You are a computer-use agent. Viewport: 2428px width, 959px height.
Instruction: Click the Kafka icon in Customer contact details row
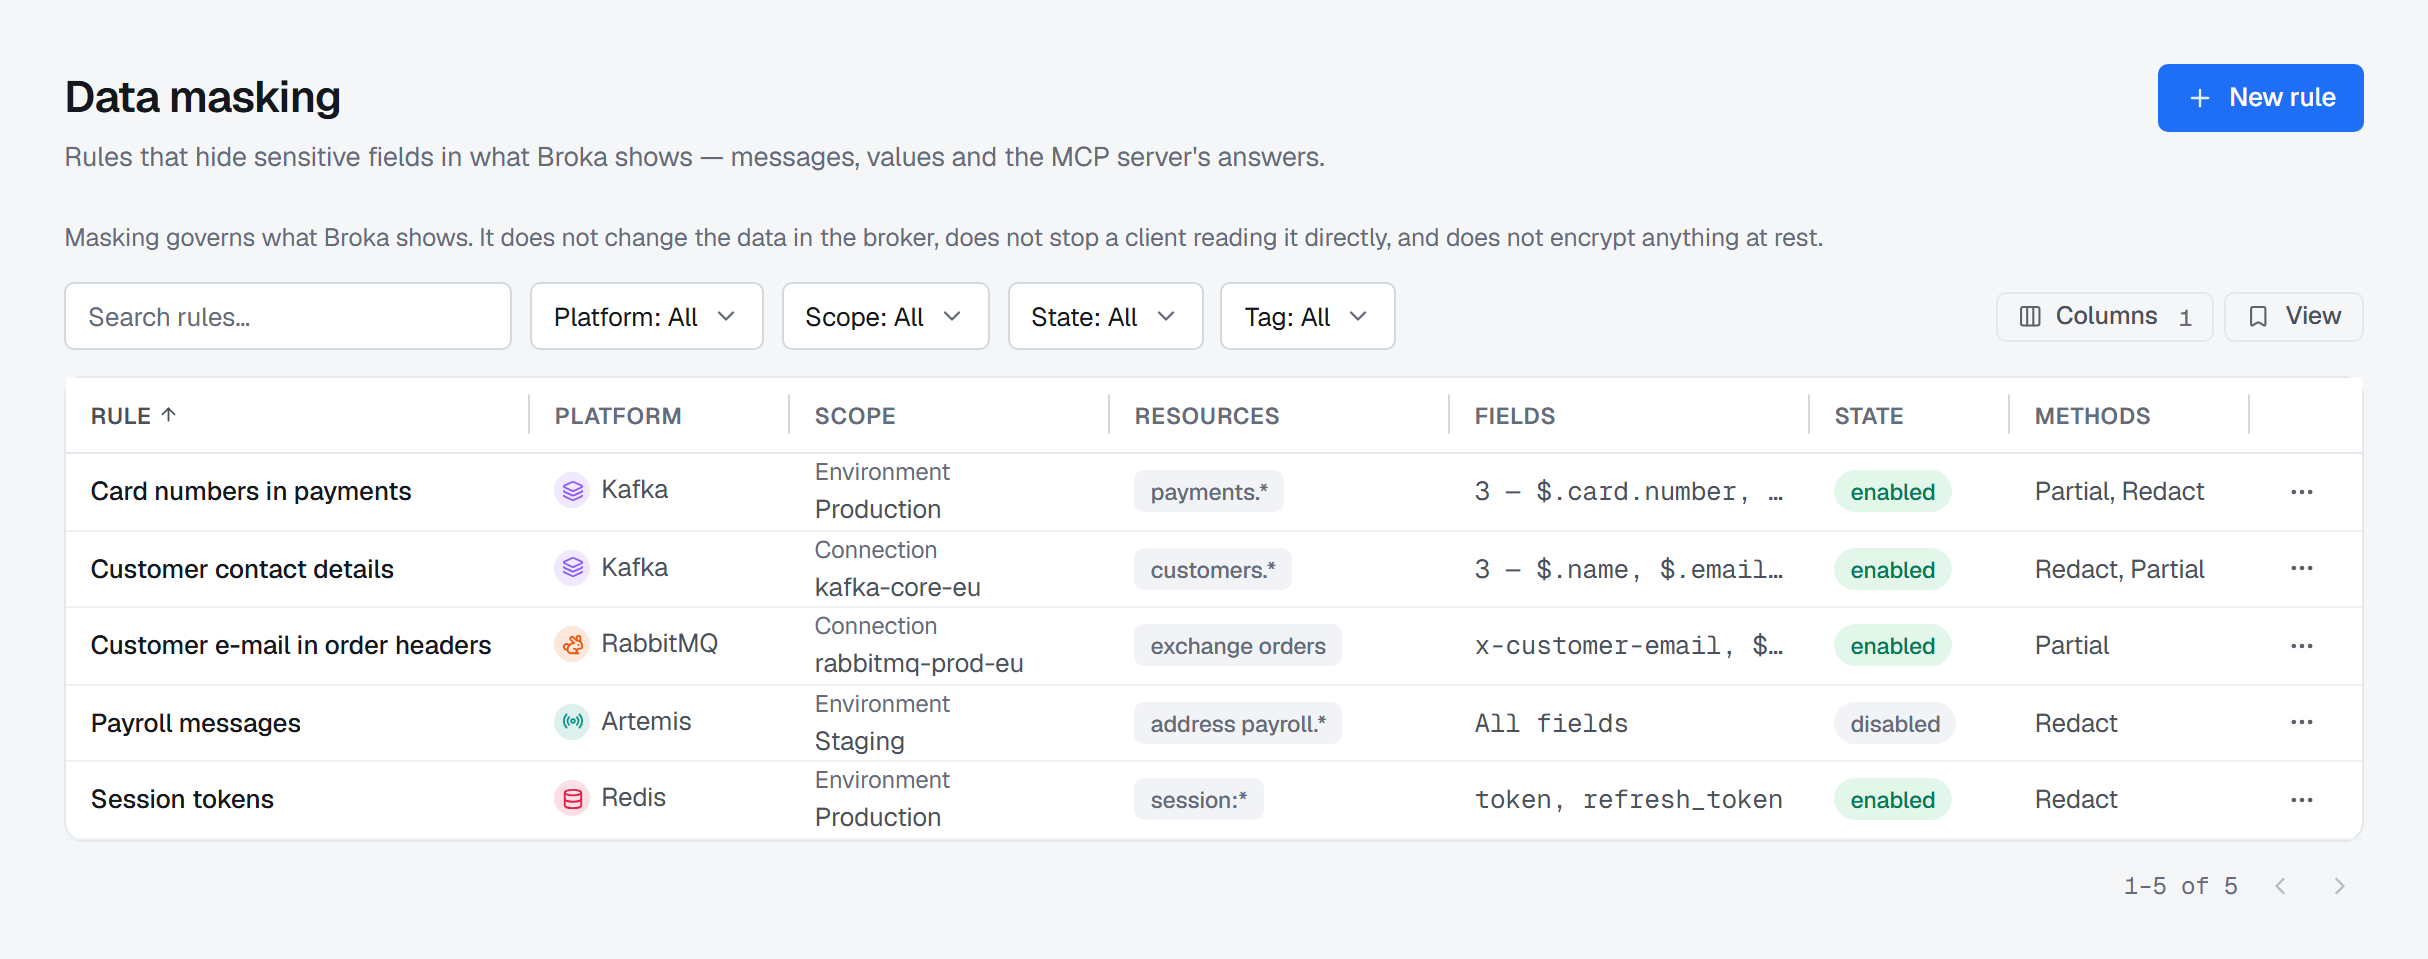(572, 569)
